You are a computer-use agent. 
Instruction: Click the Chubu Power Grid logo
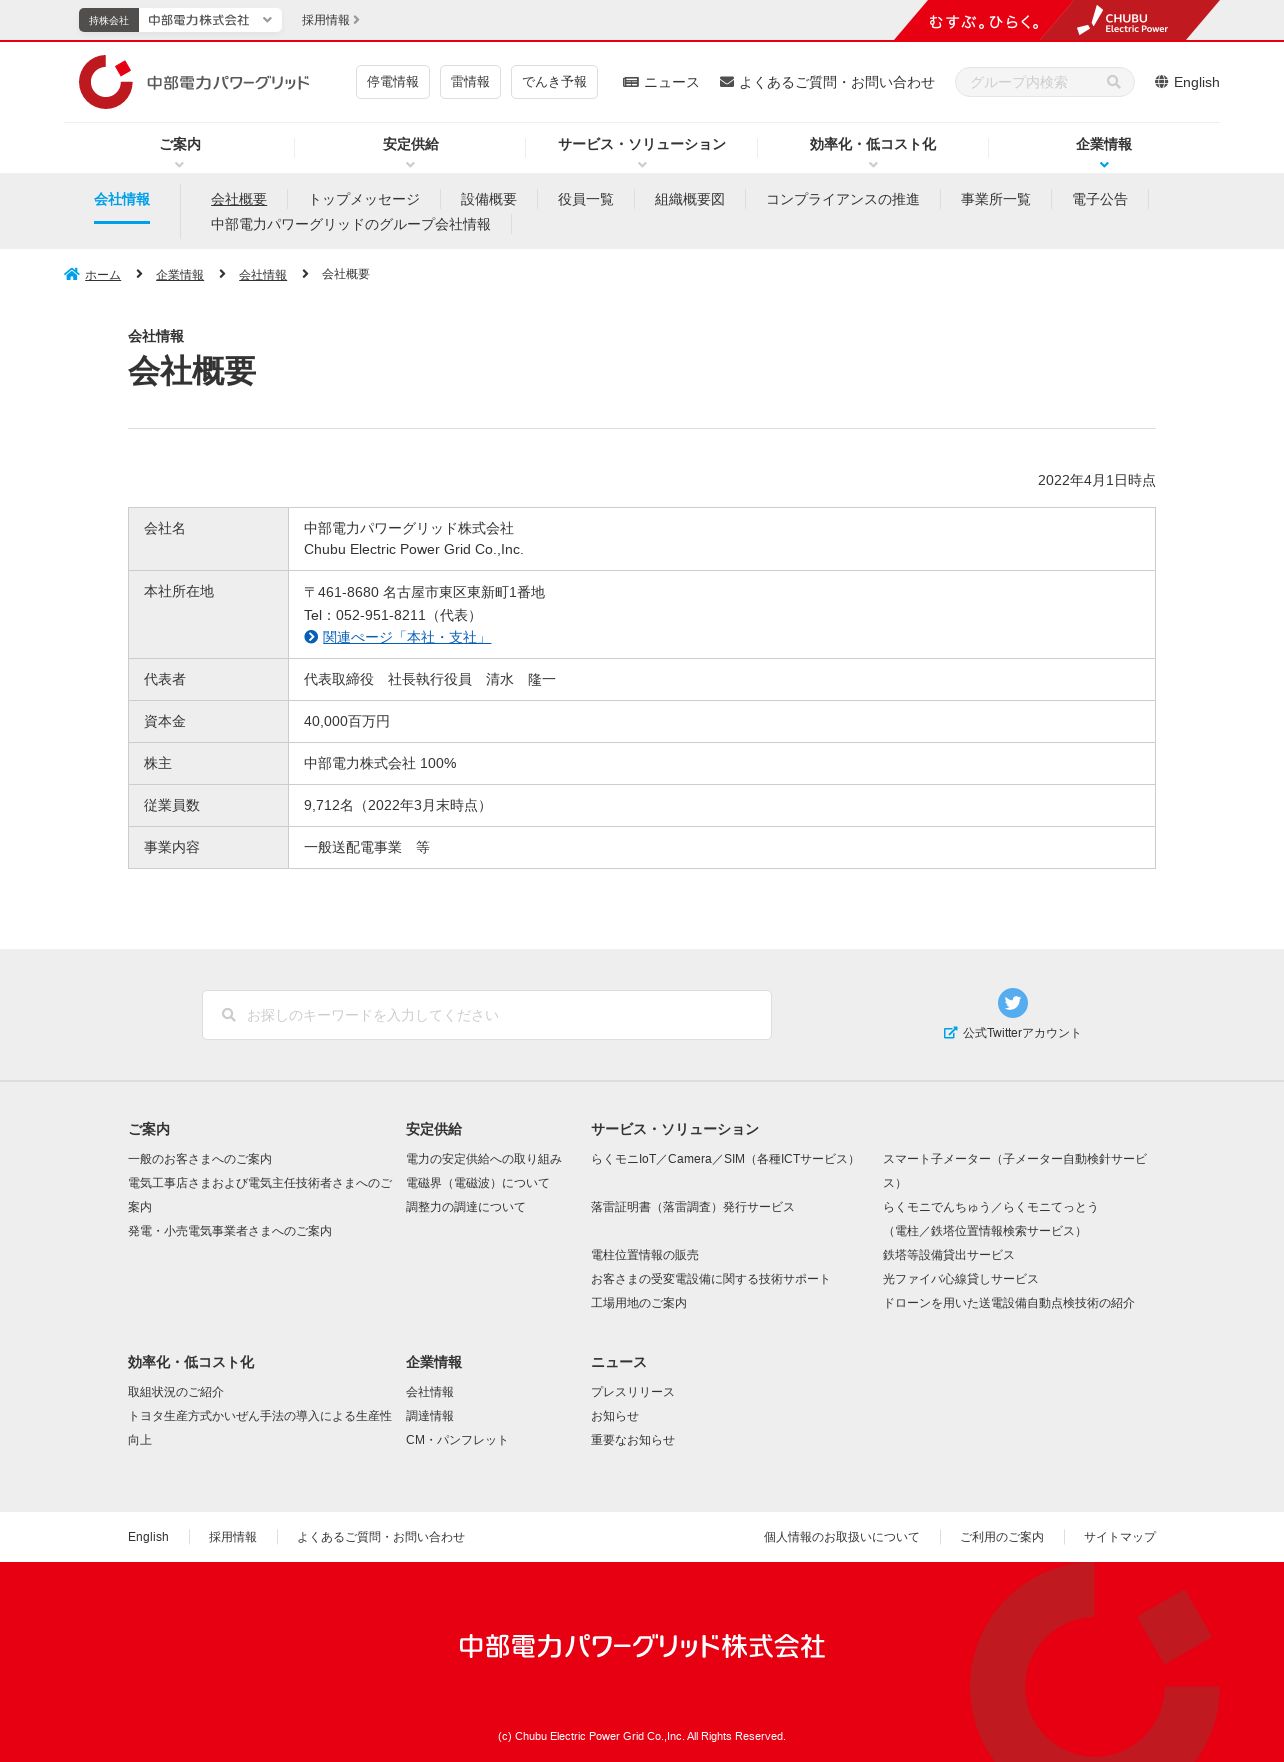[194, 82]
